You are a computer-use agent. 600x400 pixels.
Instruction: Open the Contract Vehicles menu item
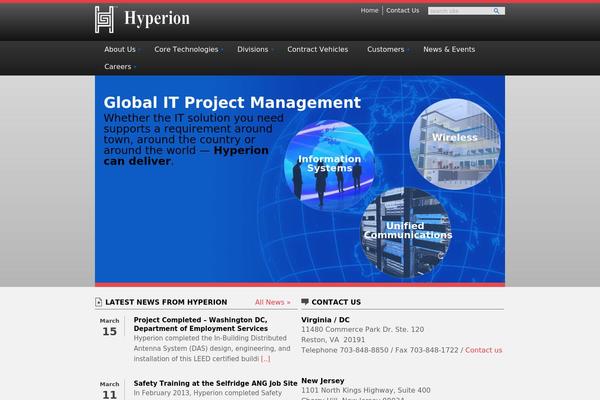[318, 49]
